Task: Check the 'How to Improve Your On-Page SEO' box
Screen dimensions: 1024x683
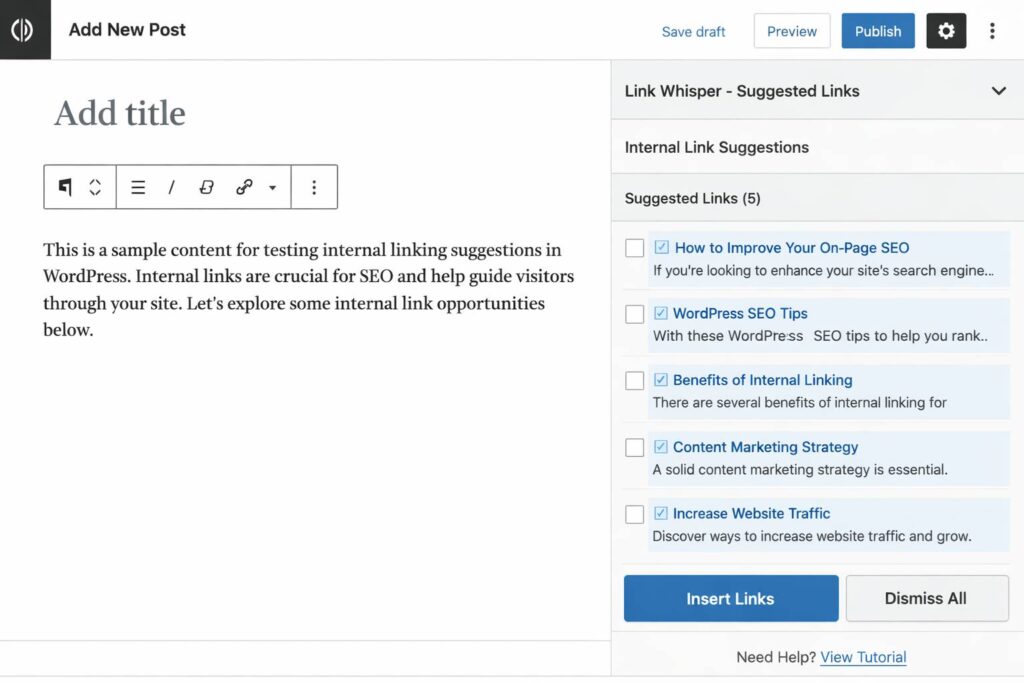Action: 634,248
